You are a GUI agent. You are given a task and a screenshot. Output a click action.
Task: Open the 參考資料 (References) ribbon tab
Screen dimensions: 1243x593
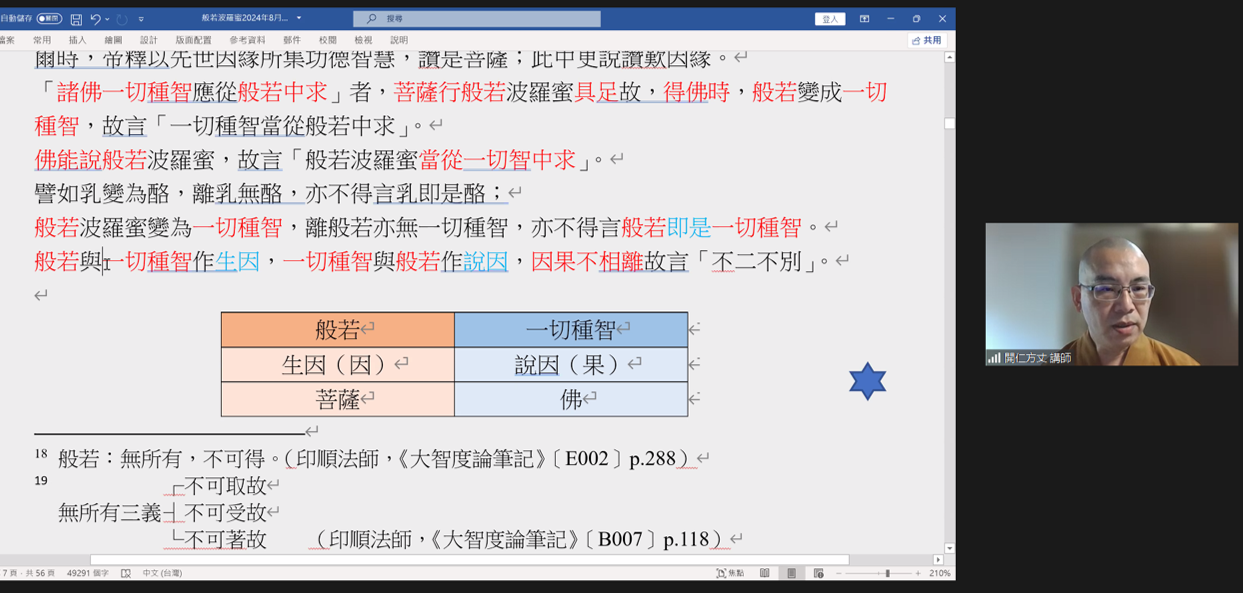[247, 40]
